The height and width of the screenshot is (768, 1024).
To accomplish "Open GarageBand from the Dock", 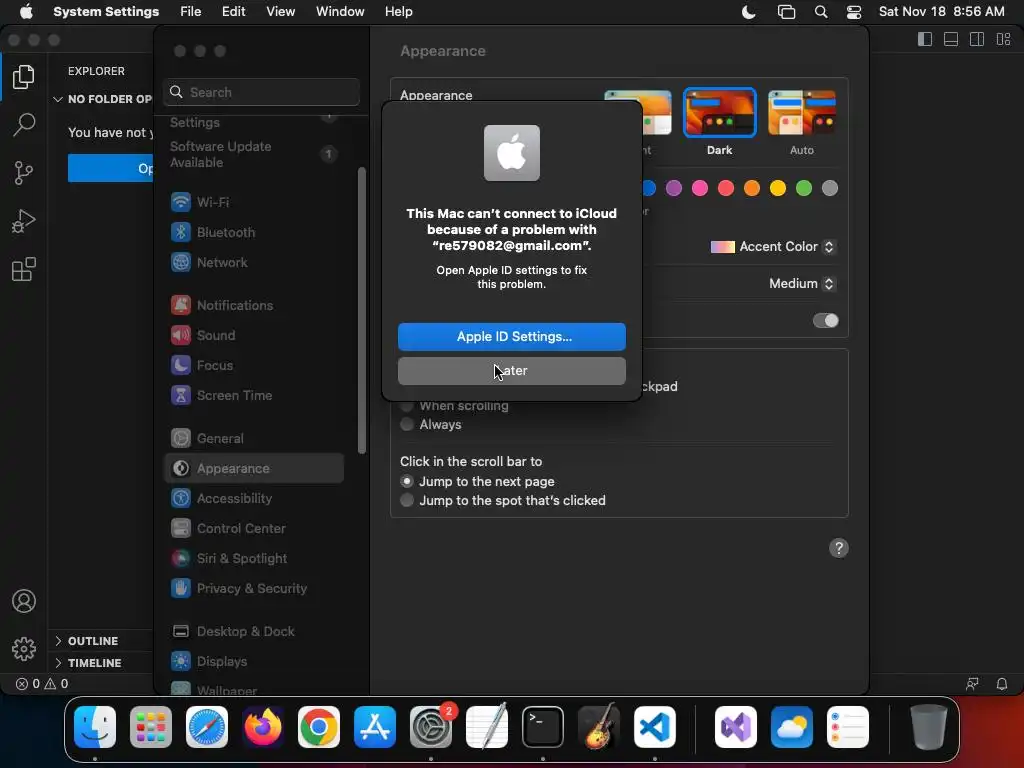I will pos(599,727).
